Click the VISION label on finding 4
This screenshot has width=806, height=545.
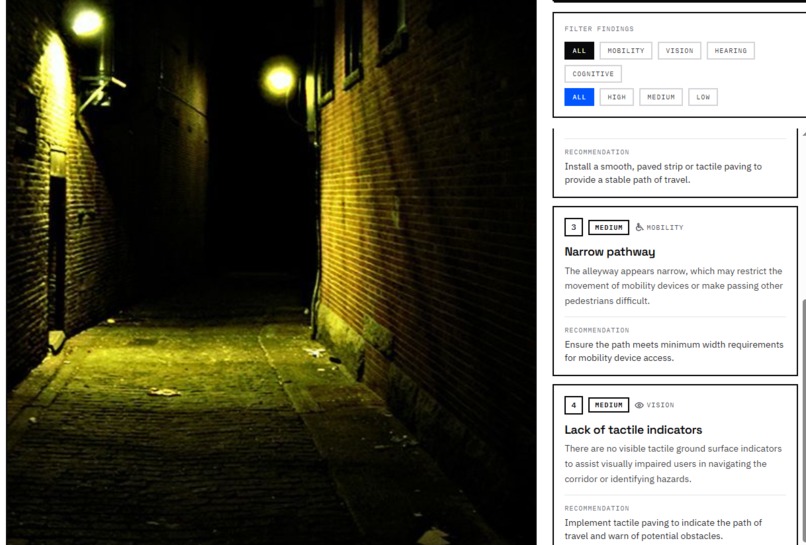pyautogui.click(x=660, y=405)
